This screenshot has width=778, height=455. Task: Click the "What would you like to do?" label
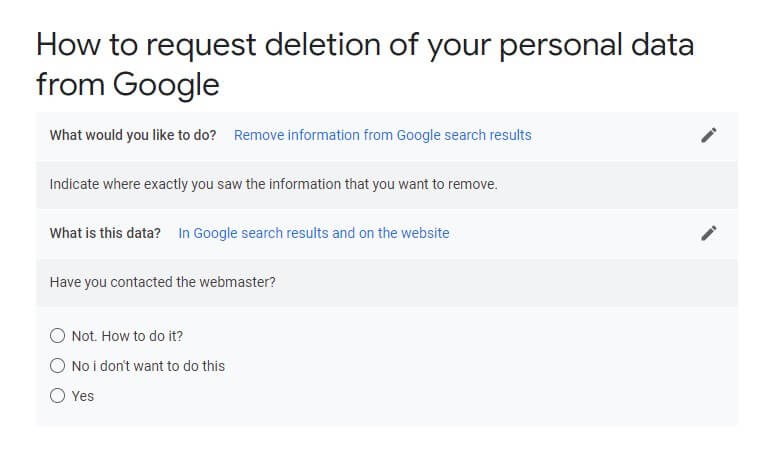pyautogui.click(x=133, y=135)
